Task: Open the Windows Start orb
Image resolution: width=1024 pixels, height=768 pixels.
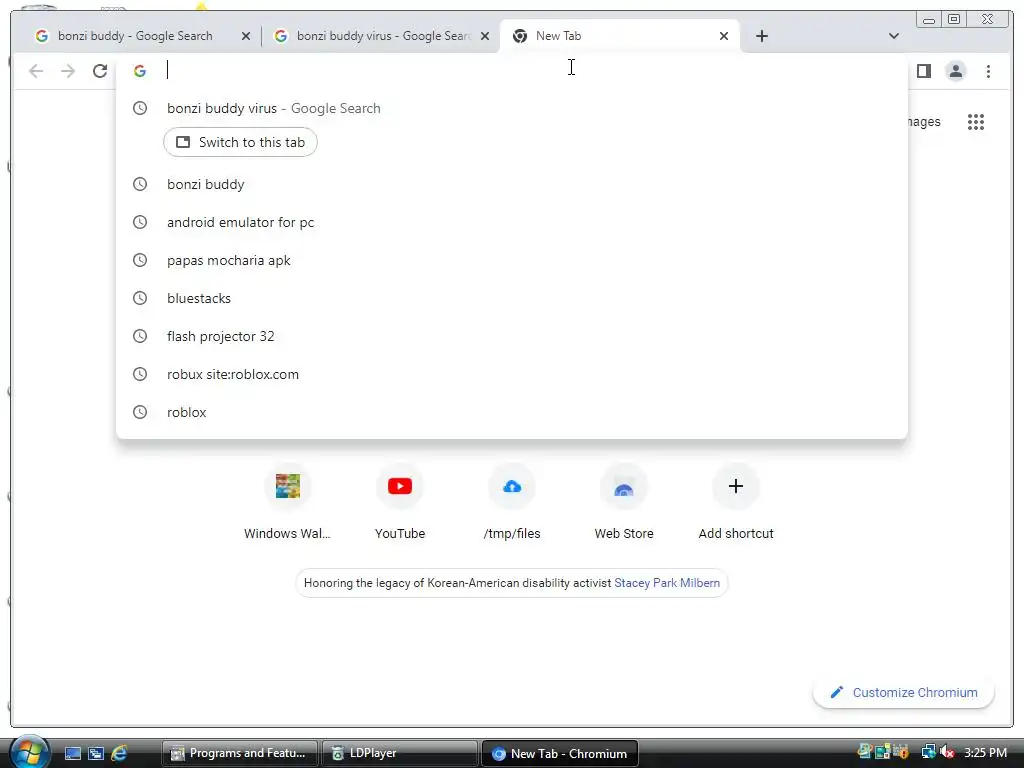Action: (x=29, y=752)
